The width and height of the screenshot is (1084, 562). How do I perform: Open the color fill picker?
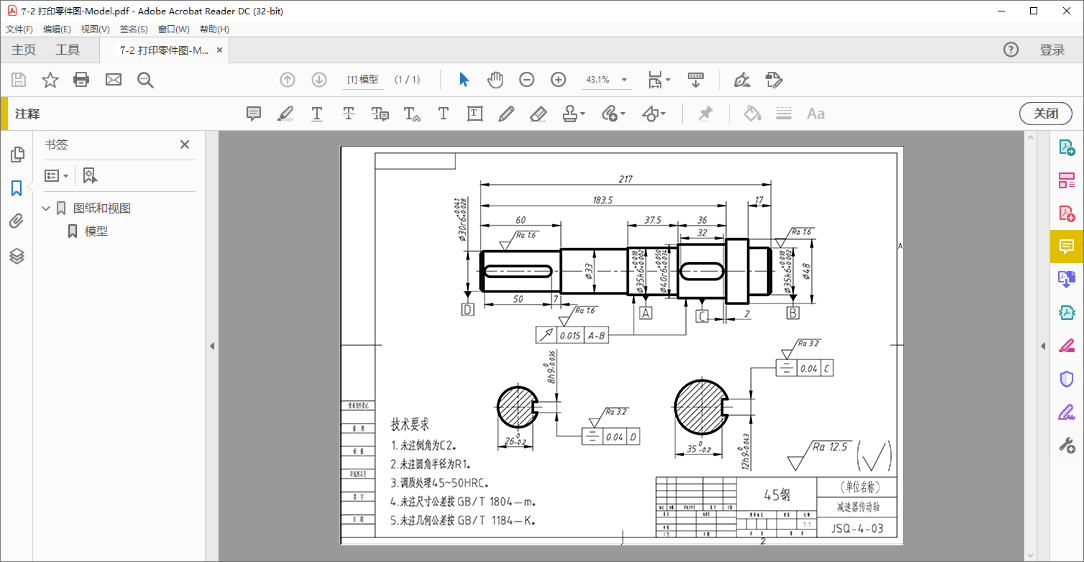coord(752,114)
